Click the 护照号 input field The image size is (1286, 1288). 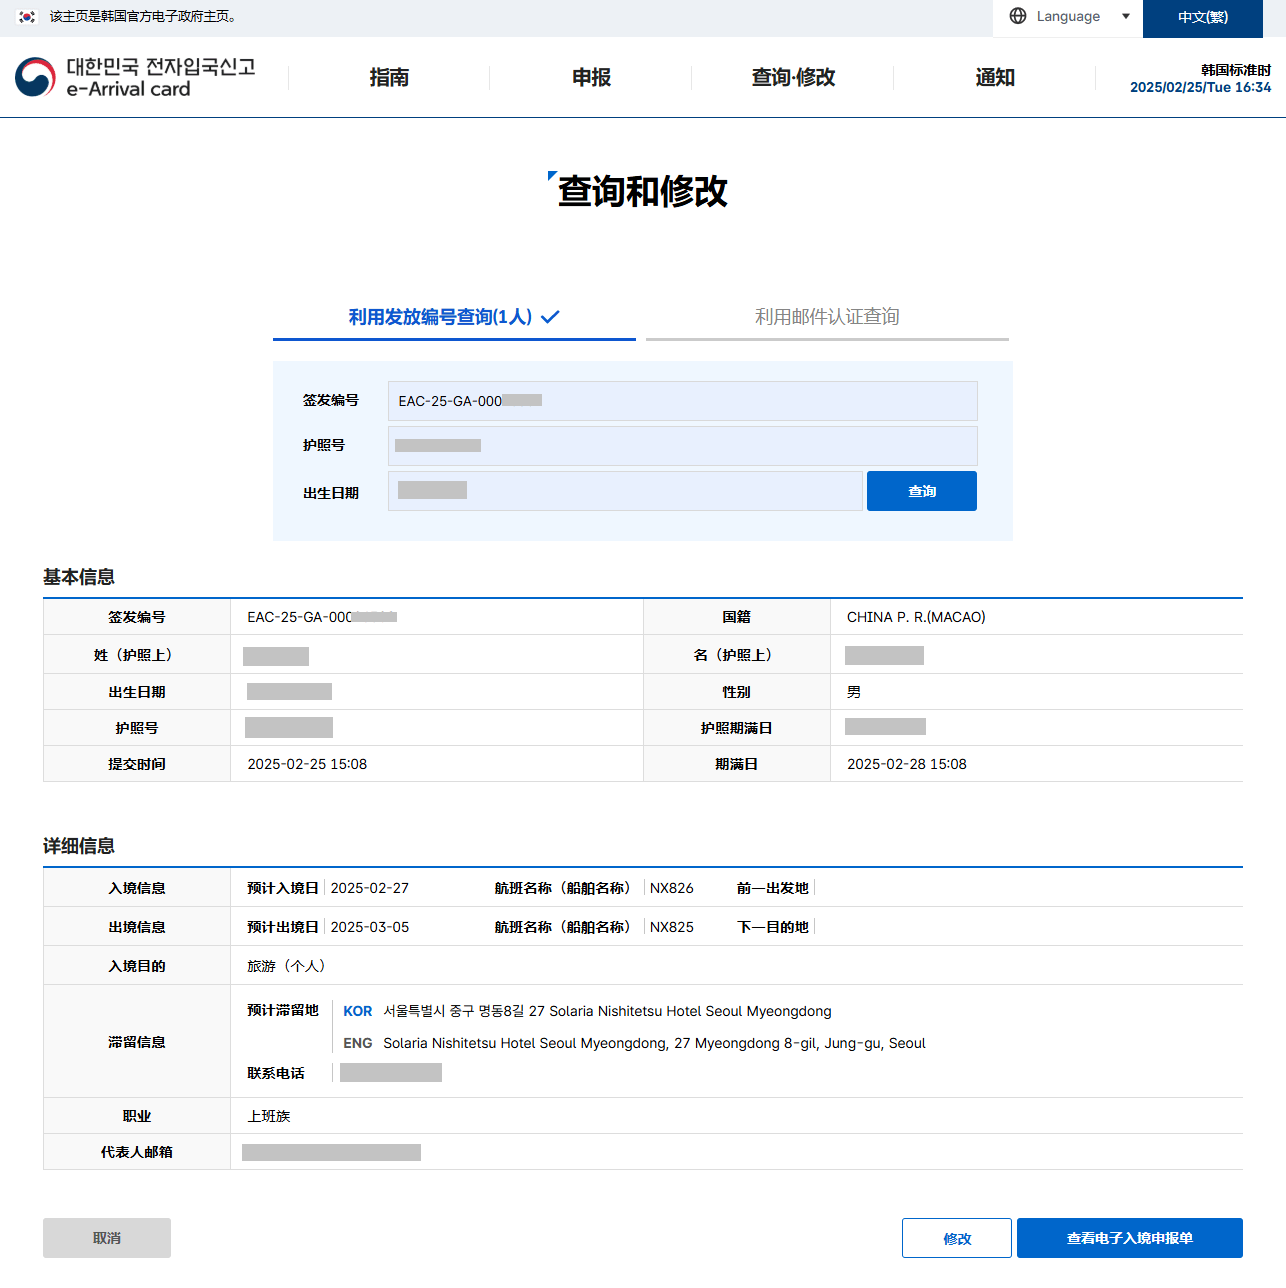click(682, 446)
